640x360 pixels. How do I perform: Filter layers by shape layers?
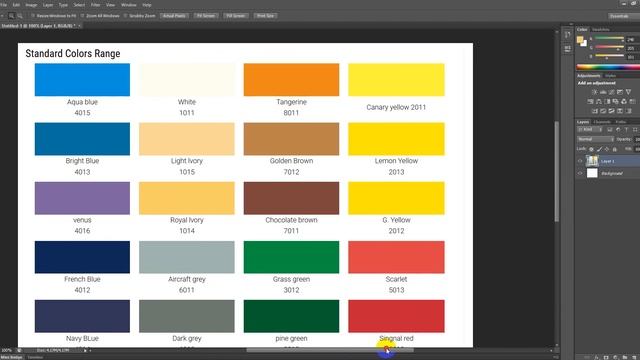(635, 130)
